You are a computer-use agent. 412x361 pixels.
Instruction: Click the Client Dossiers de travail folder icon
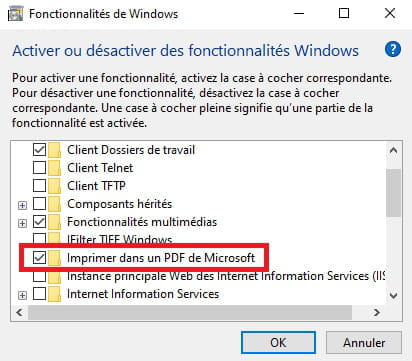55,150
